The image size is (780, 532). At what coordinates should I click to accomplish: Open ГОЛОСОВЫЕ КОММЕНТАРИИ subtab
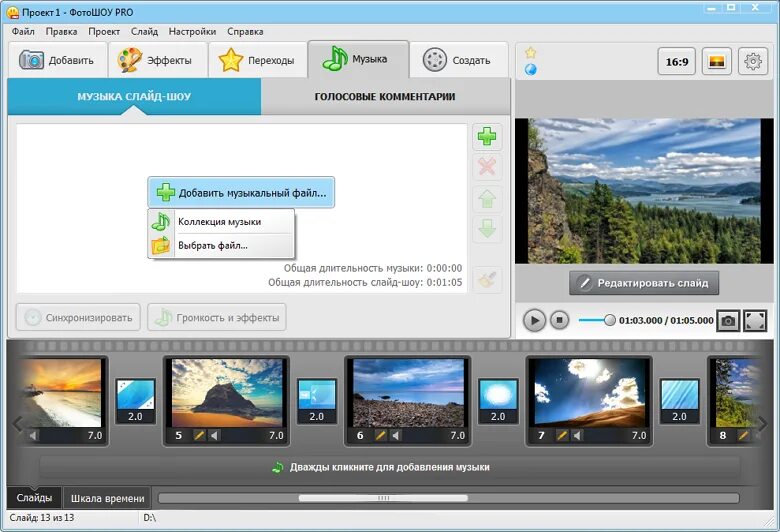pyautogui.click(x=385, y=97)
